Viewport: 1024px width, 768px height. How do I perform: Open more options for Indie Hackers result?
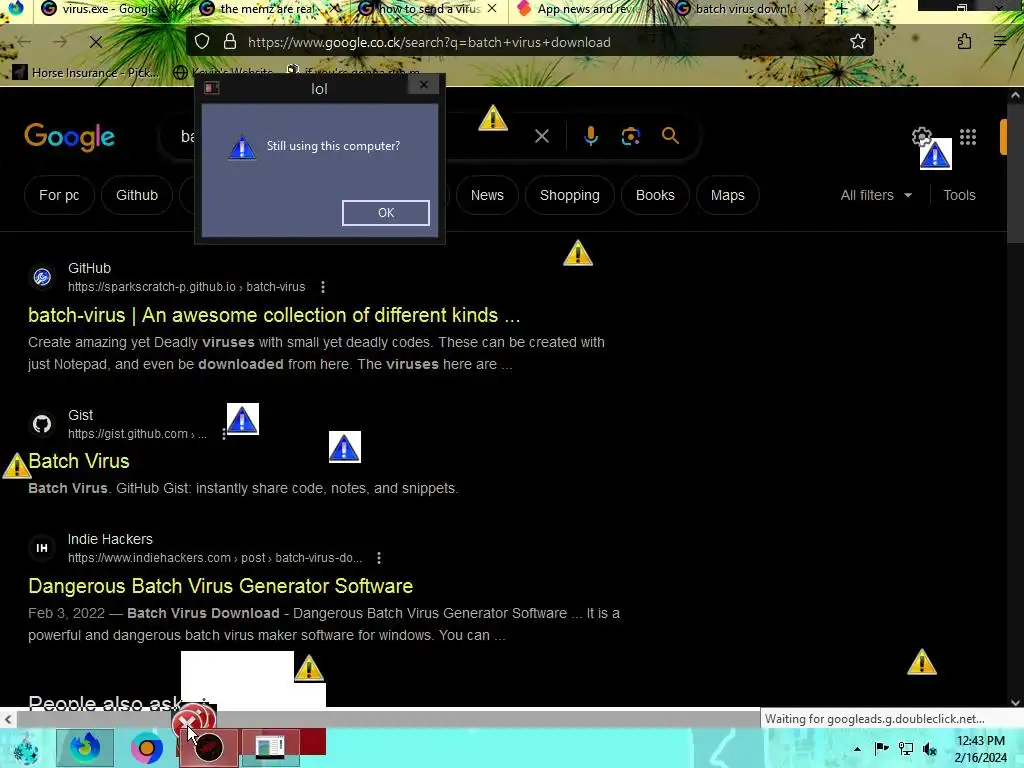coord(379,558)
